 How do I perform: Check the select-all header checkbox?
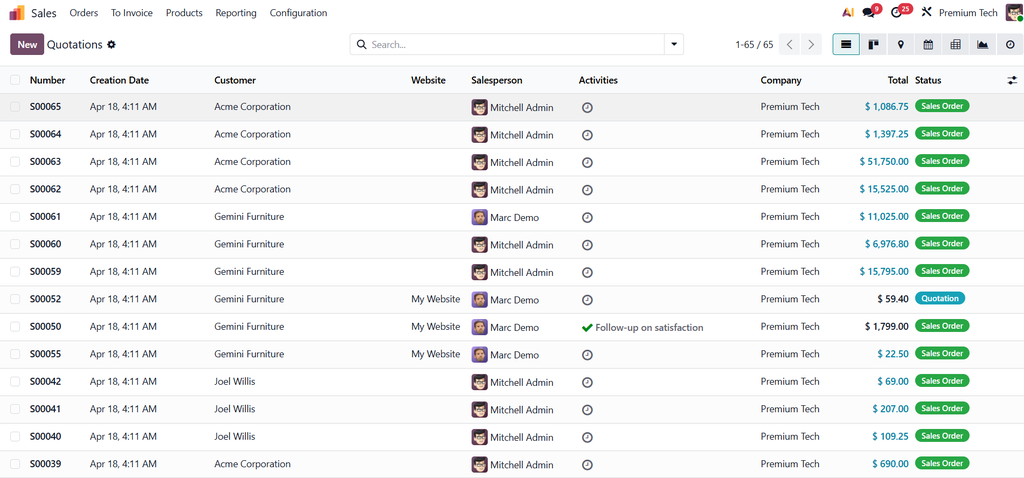pyautogui.click(x=15, y=80)
